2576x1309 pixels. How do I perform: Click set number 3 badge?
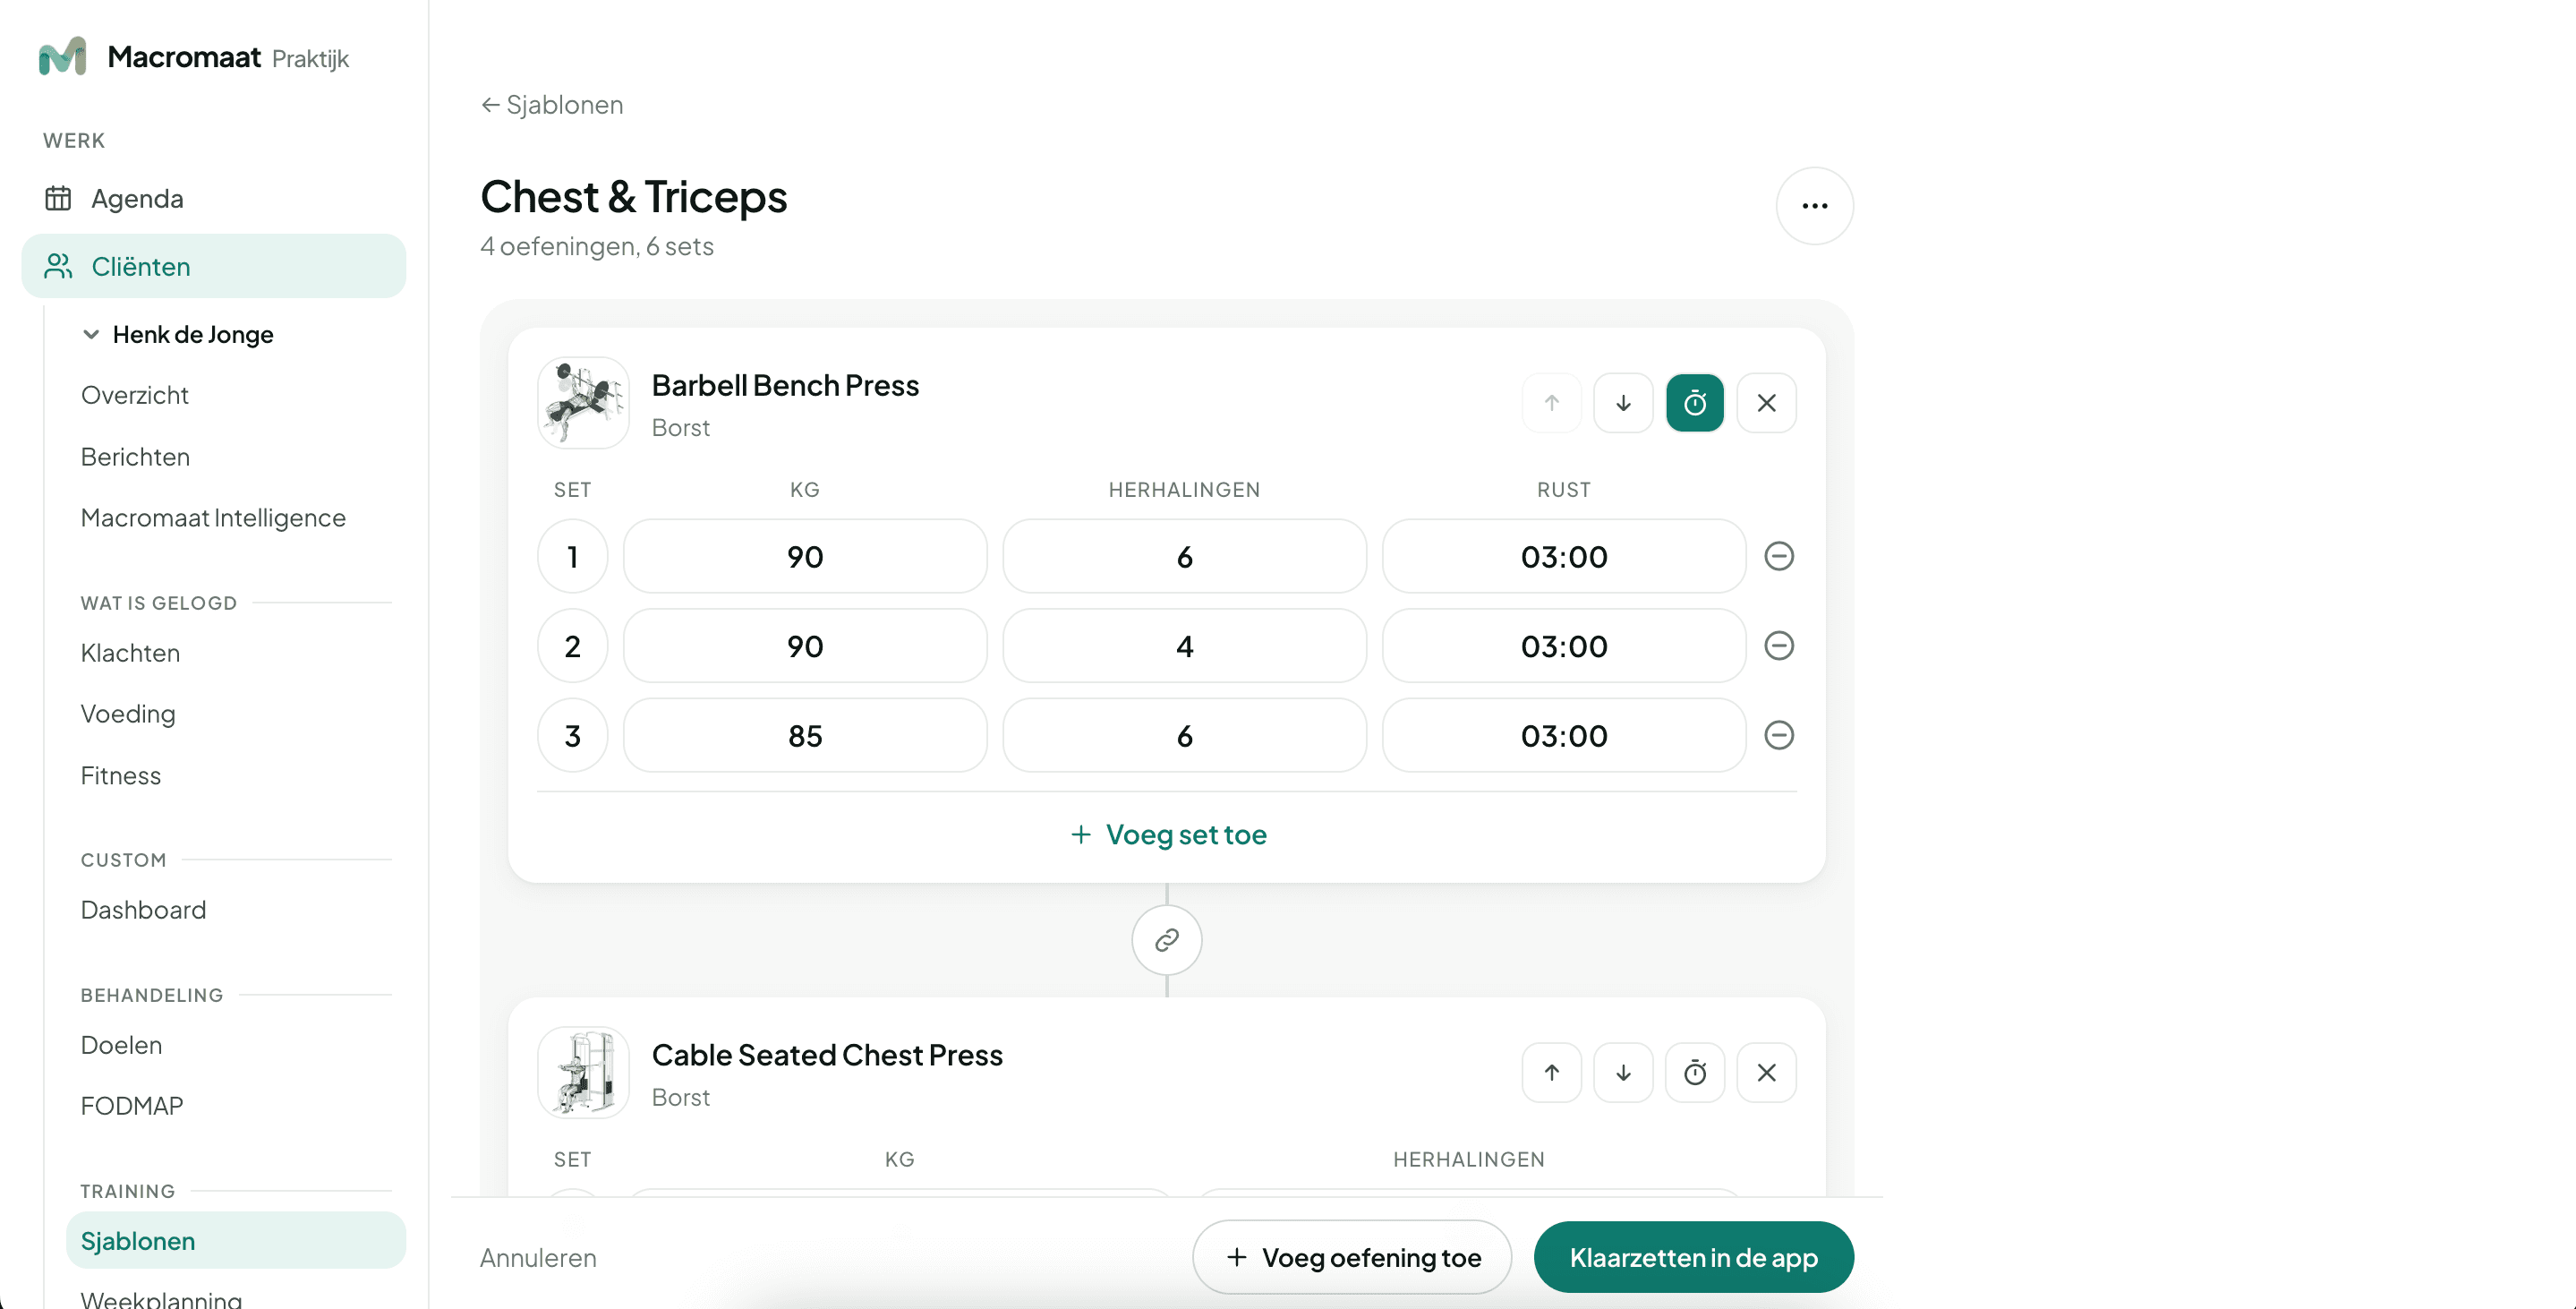(572, 736)
